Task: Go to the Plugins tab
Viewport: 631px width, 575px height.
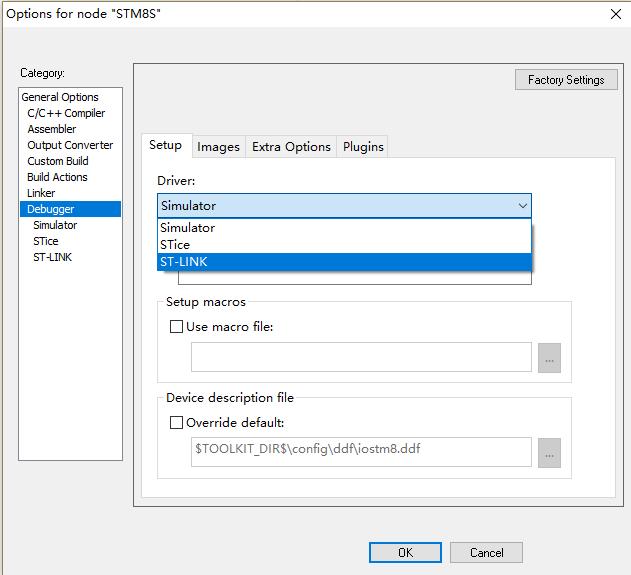Action: coord(363,147)
